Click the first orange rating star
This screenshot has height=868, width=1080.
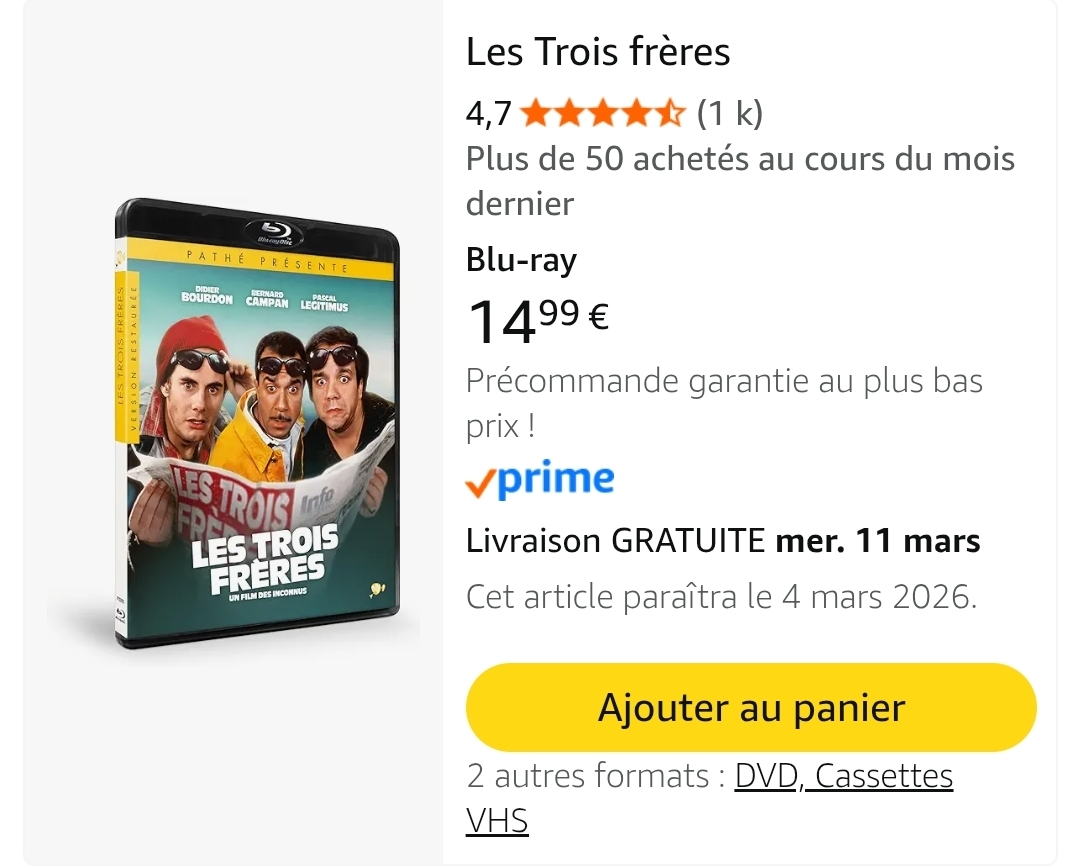tap(537, 115)
